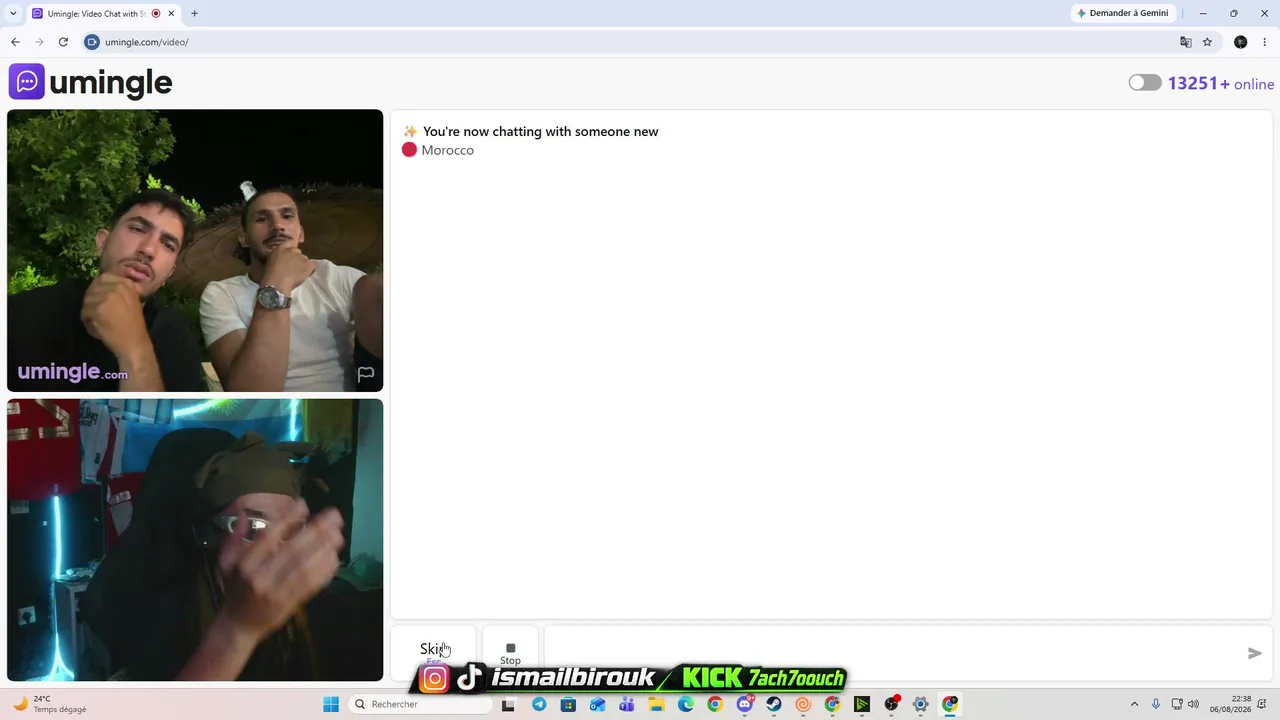Open Microsoft Teams from the taskbar

(x=627, y=704)
